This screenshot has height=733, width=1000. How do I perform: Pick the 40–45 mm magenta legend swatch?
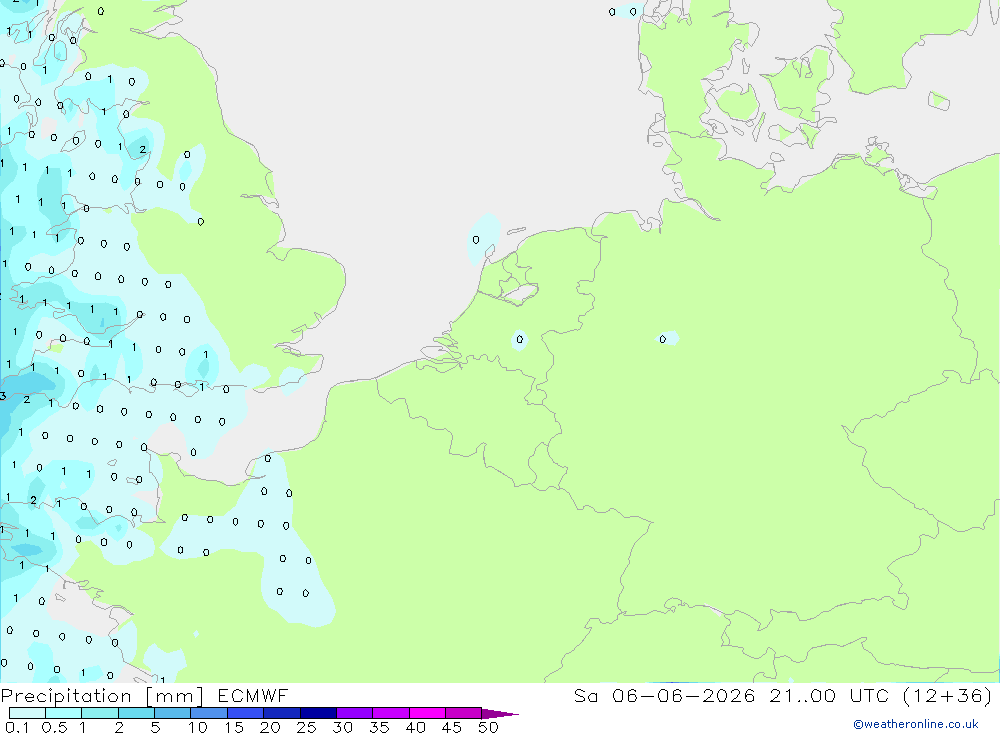[427, 713]
